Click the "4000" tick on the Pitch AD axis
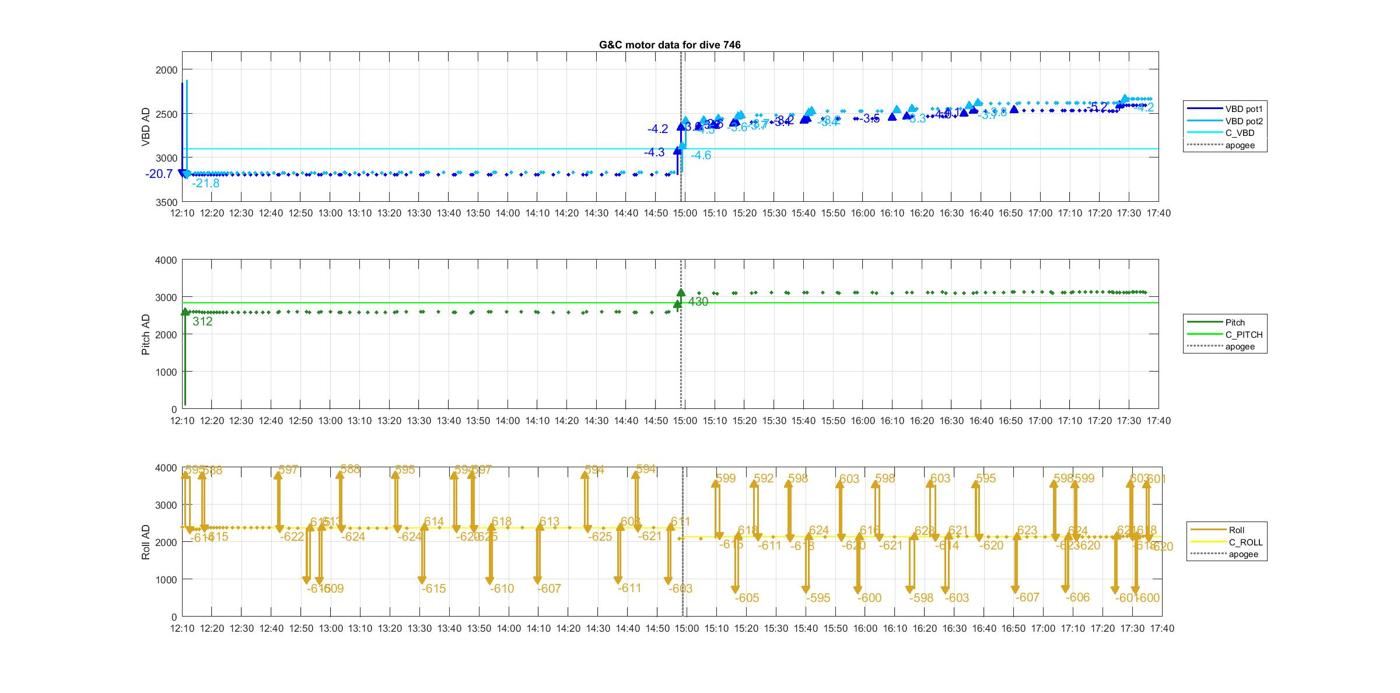This screenshot has width=1400, height=693. (x=166, y=260)
